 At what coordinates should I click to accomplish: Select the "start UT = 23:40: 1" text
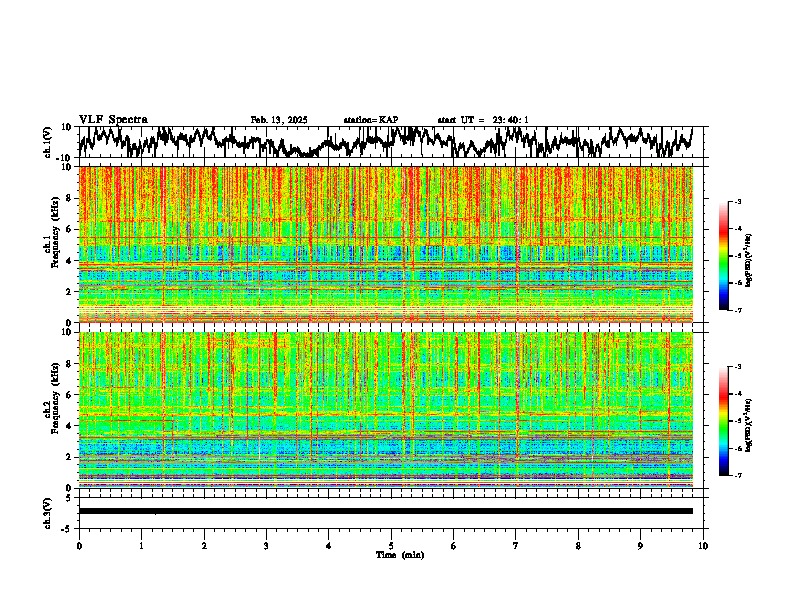(x=483, y=120)
